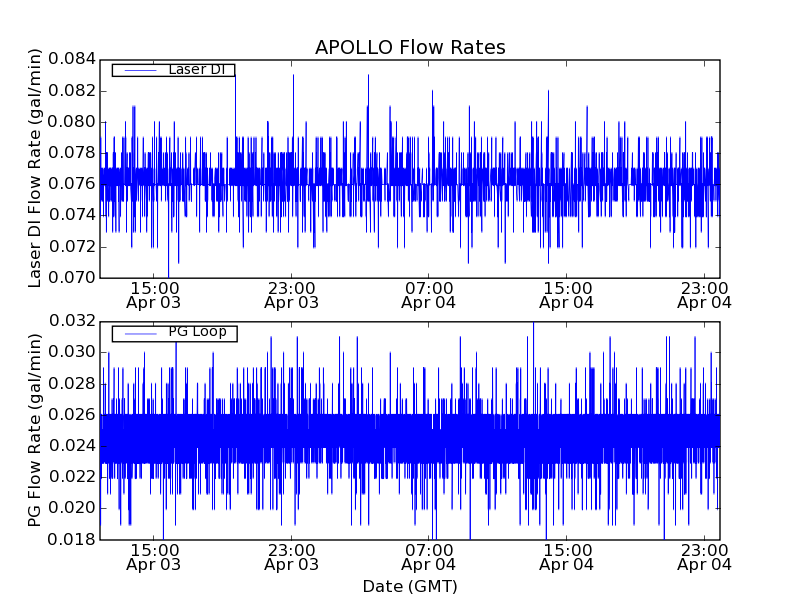800x600 pixels.
Task: Click "23:00 Apr 04" under the PG Loop plot
Action: 704,558
